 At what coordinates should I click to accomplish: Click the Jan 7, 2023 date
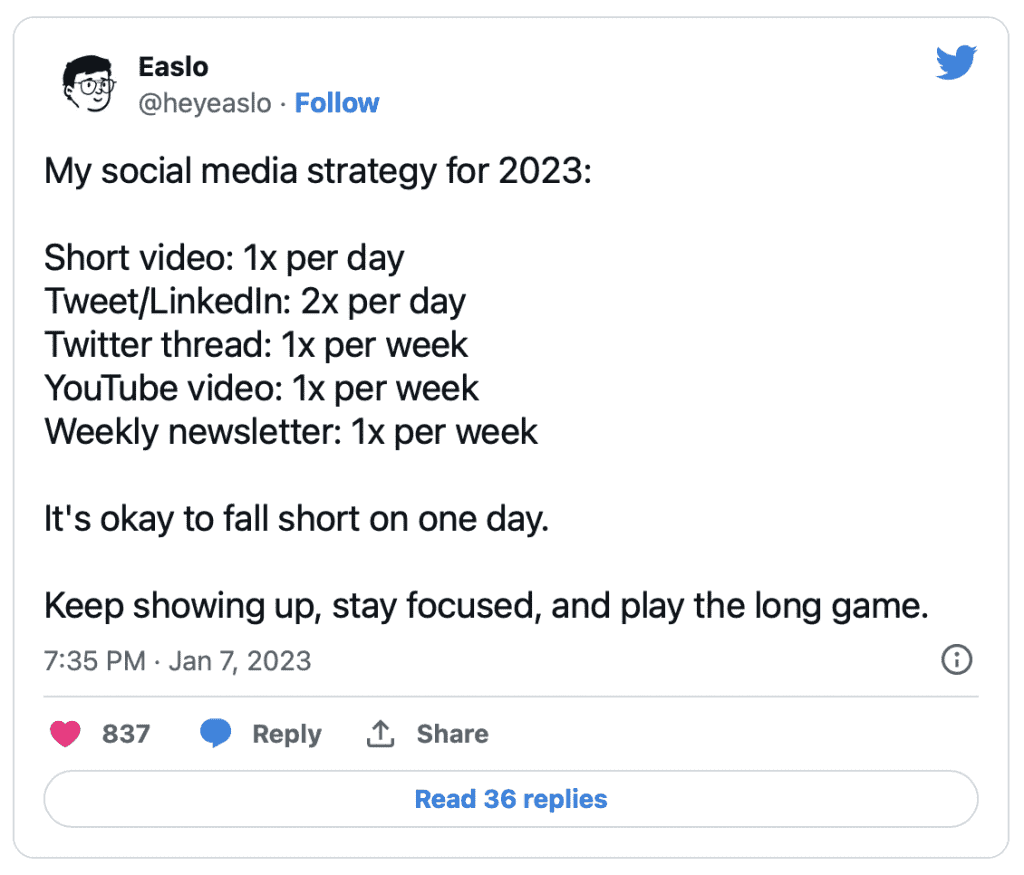tap(240, 661)
